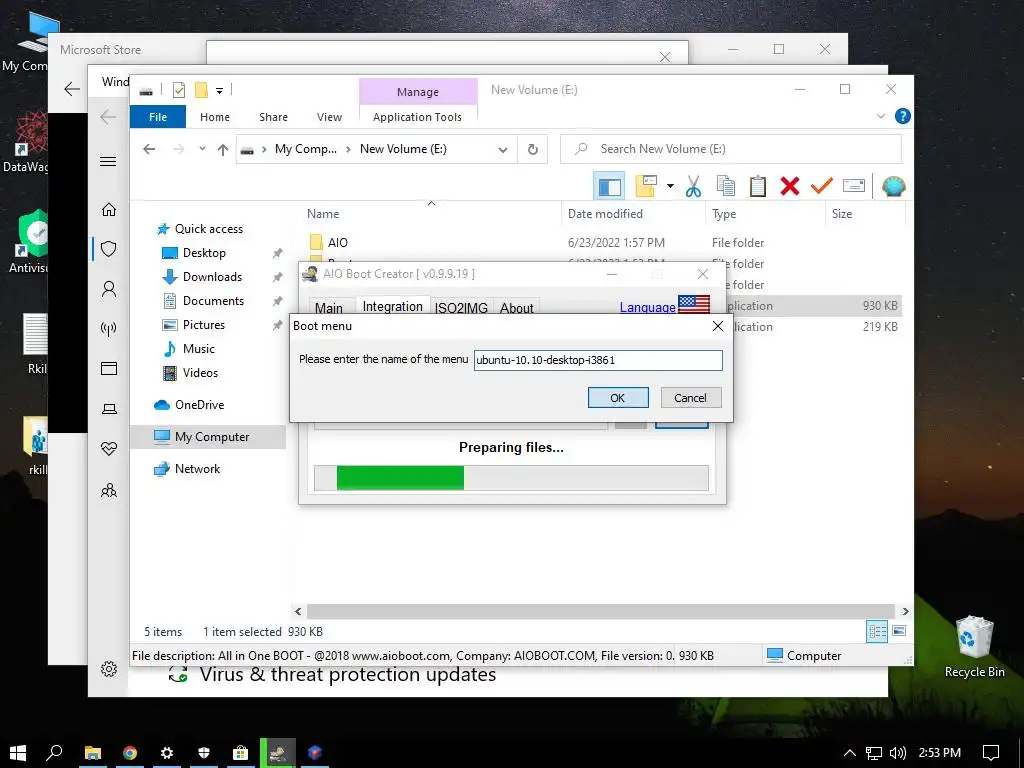This screenshot has height=768, width=1024.
Task: Select the AIO folder
Action: 338,242
